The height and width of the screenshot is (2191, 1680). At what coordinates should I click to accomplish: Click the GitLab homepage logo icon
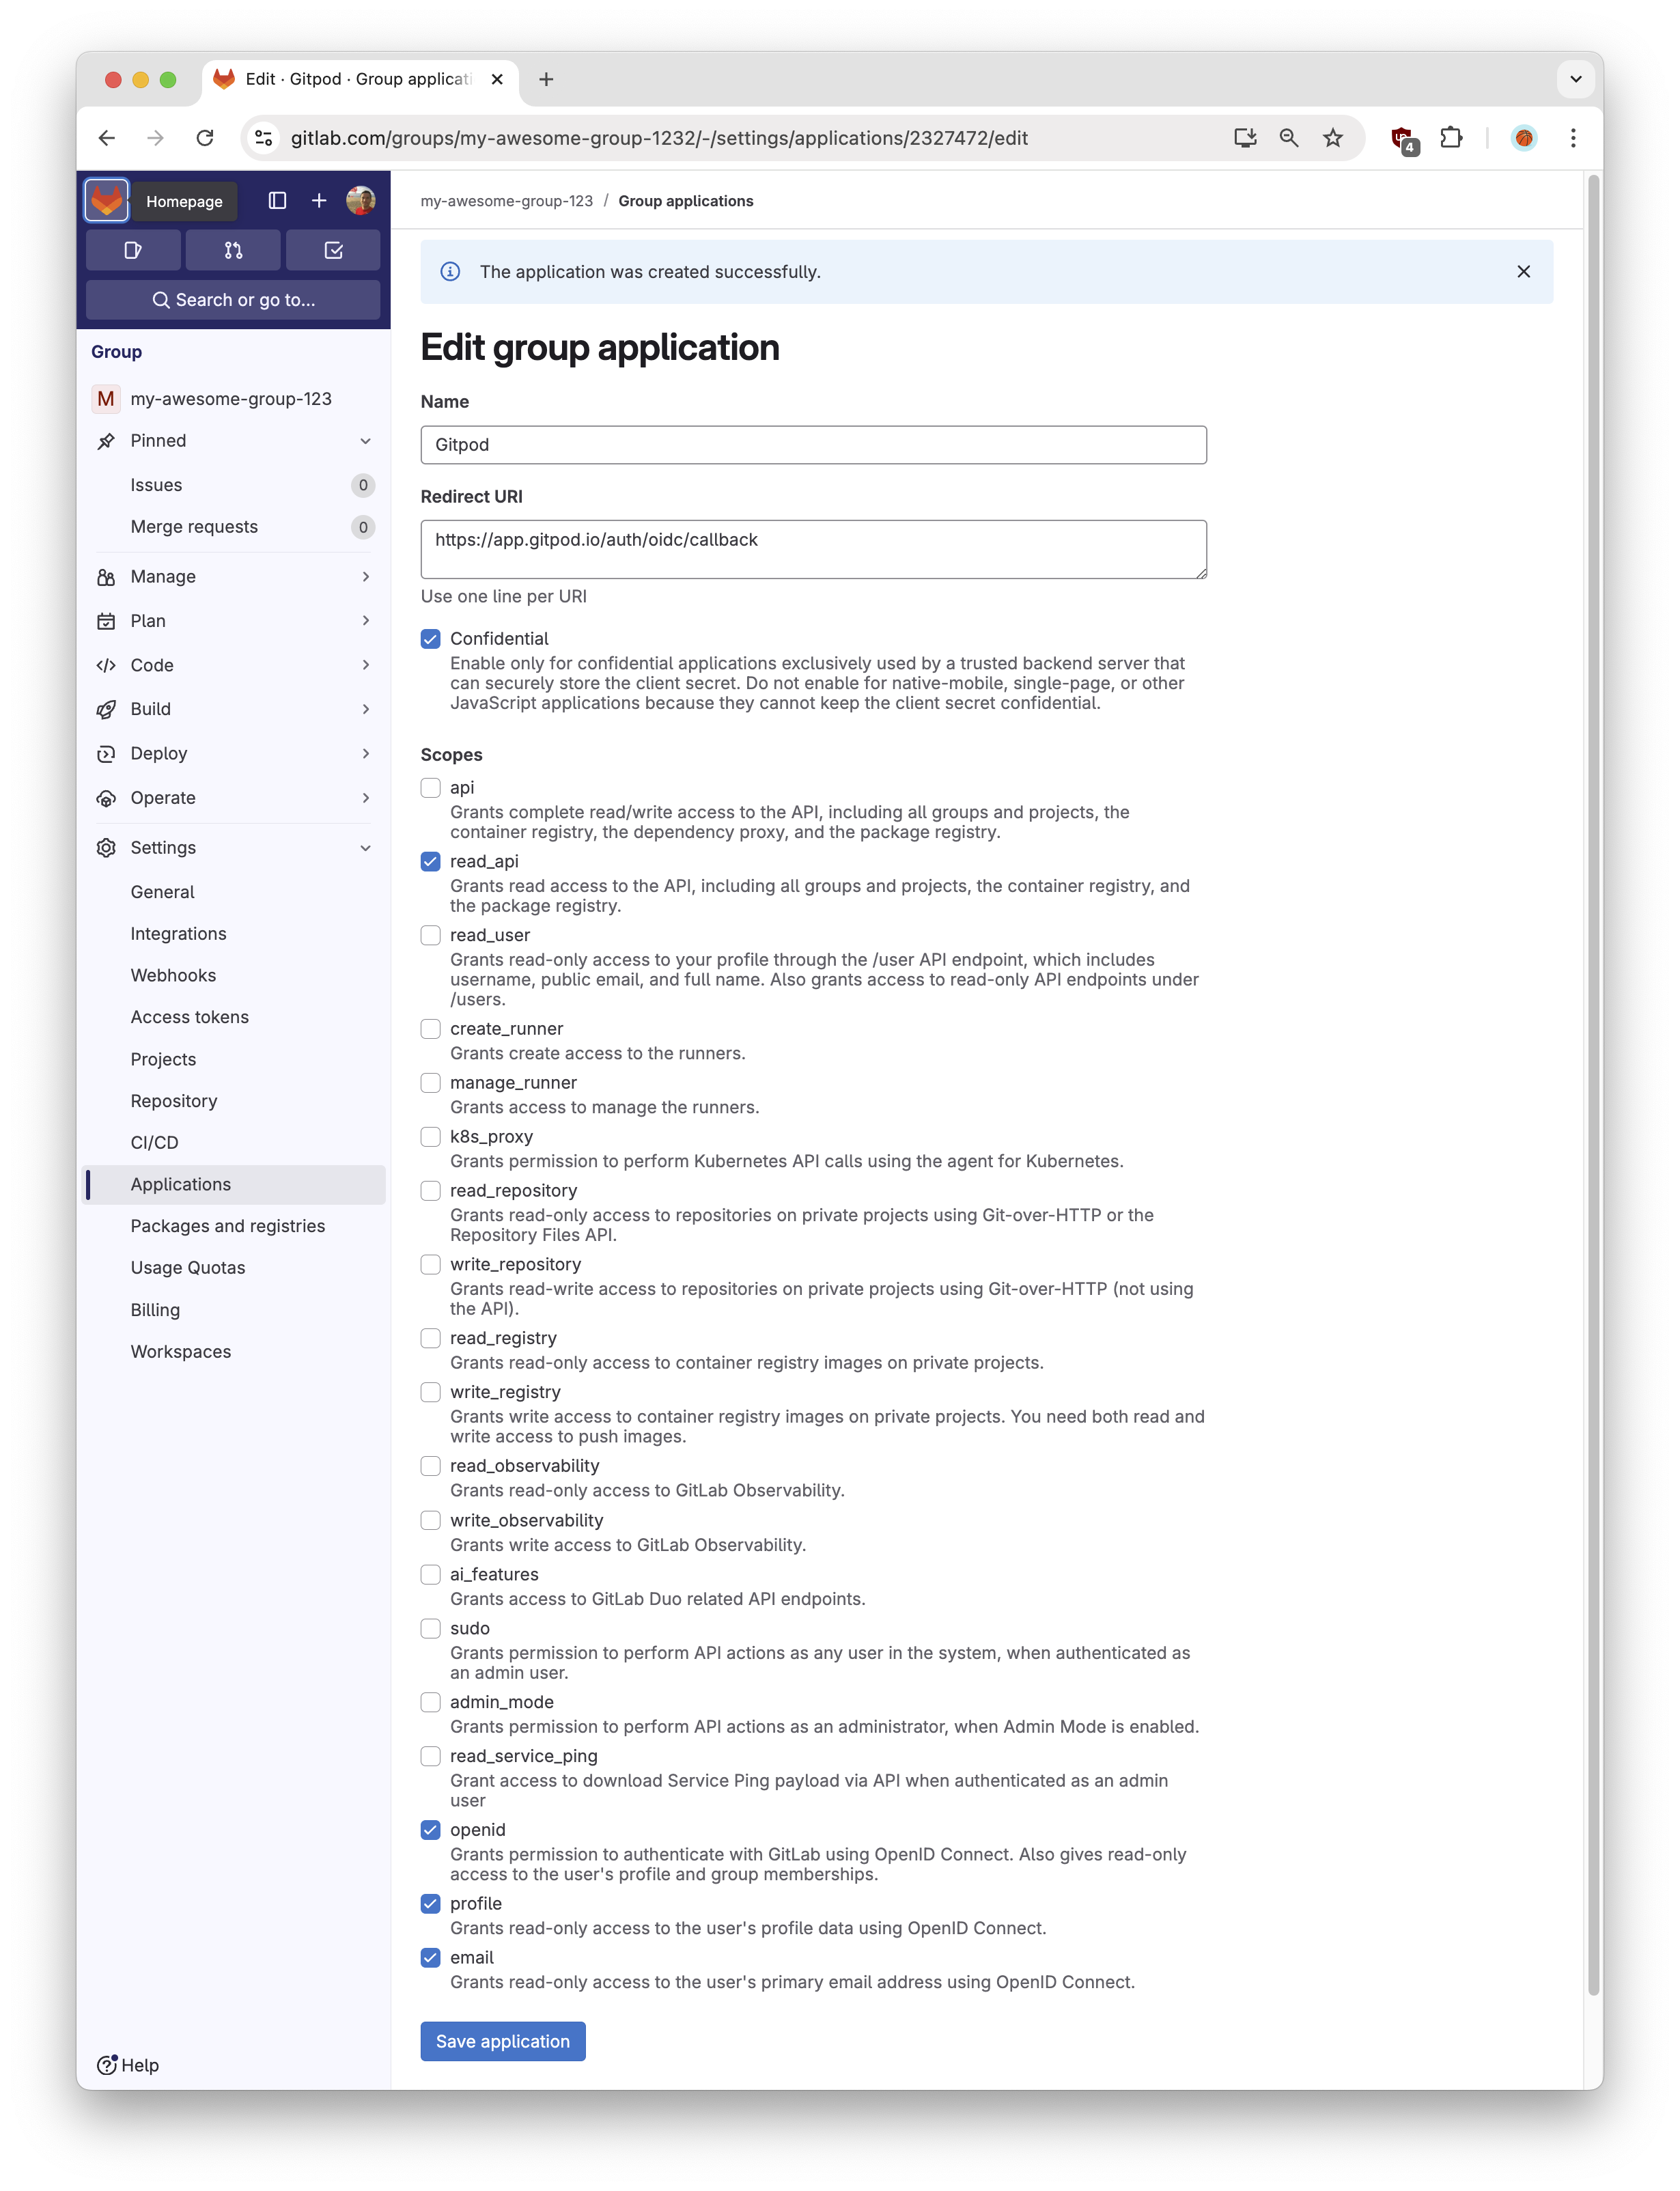[x=107, y=201]
